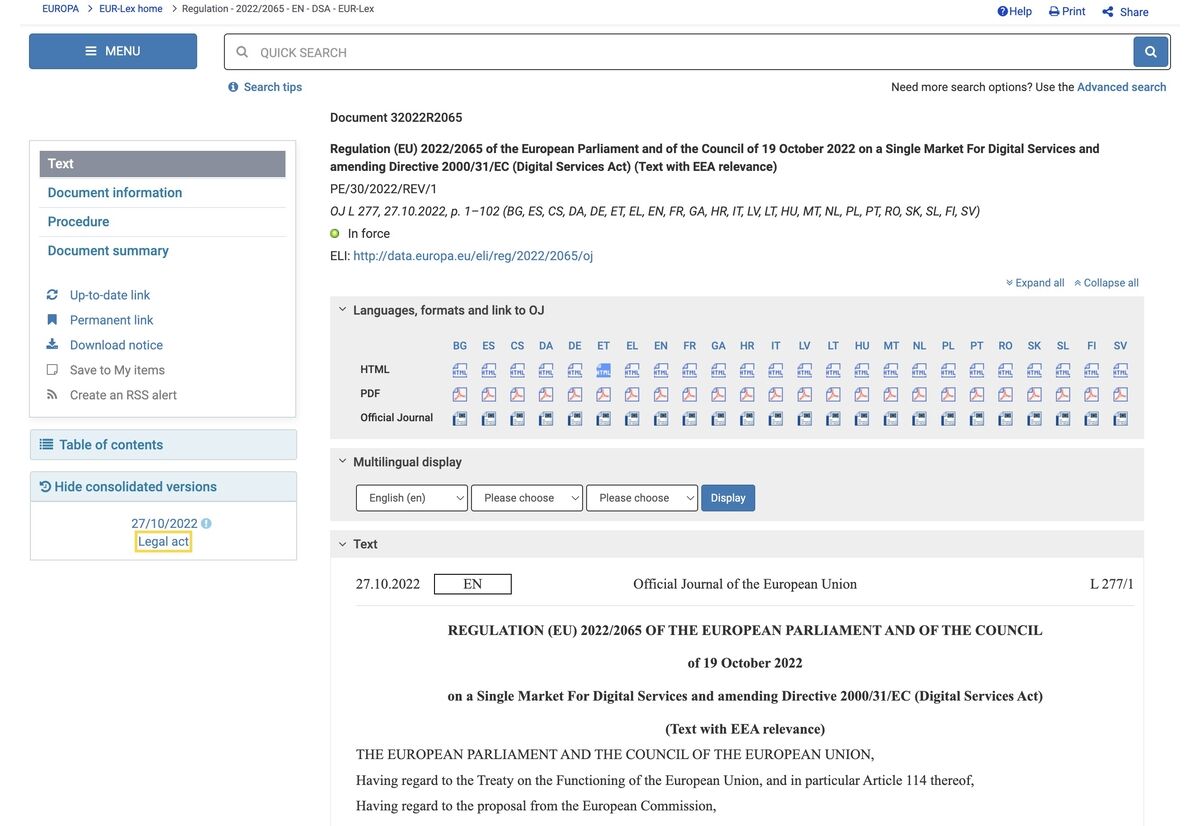Click the Print icon in header
Image resolution: width=1200 pixels, height=826 pixels.
tap(1054, 11)
